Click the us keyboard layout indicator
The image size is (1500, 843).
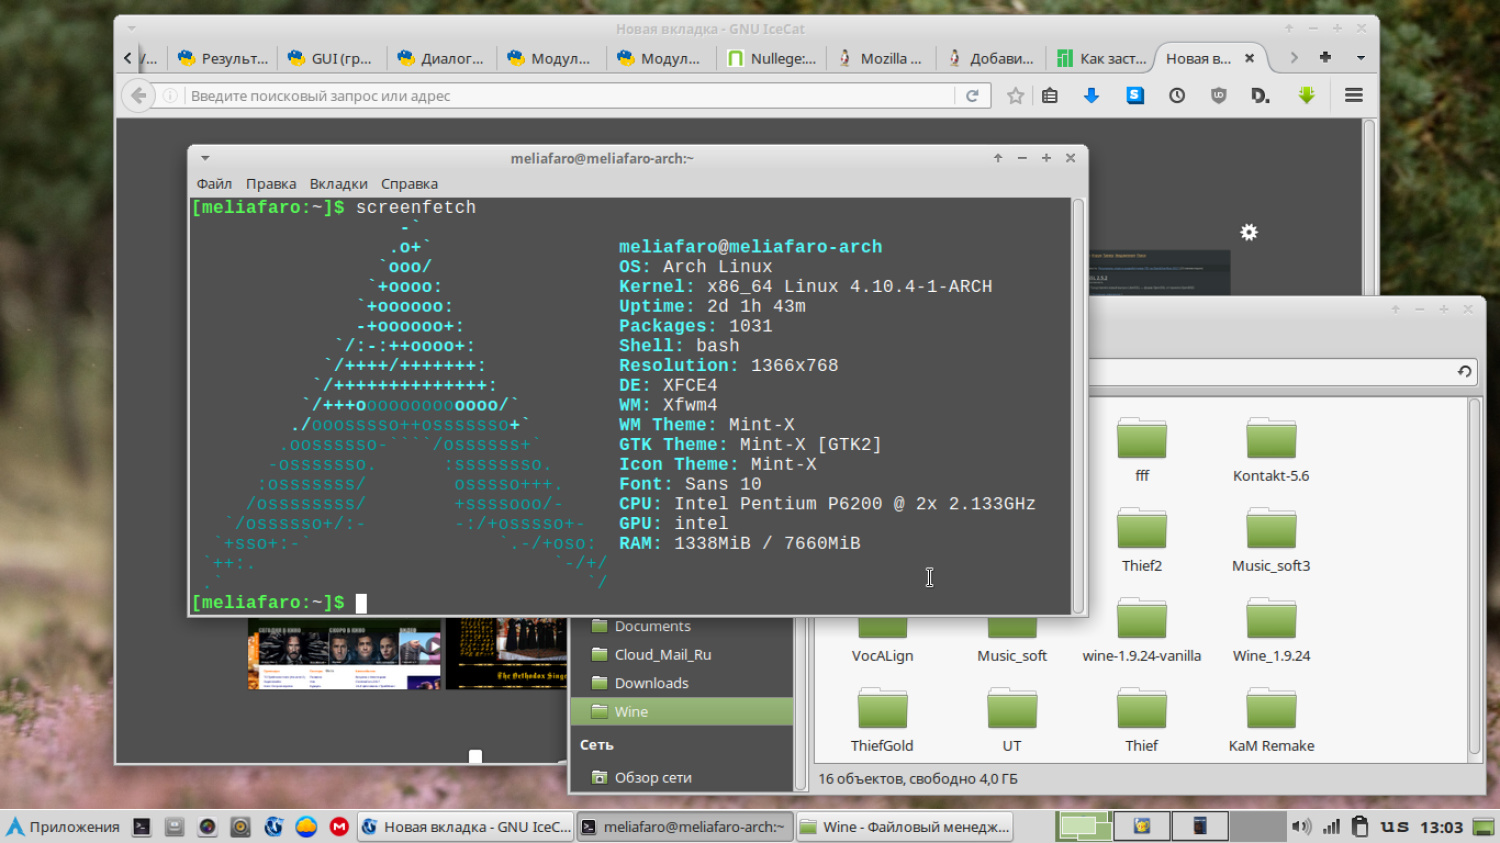point(1395,826)
